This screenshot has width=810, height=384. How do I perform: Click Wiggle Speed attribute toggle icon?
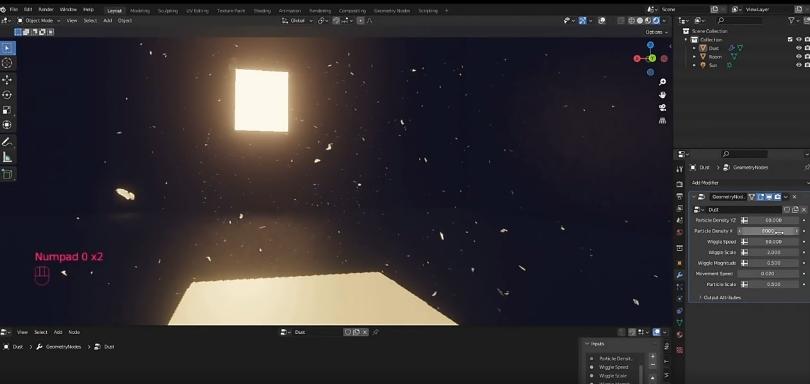click(744, 242)
